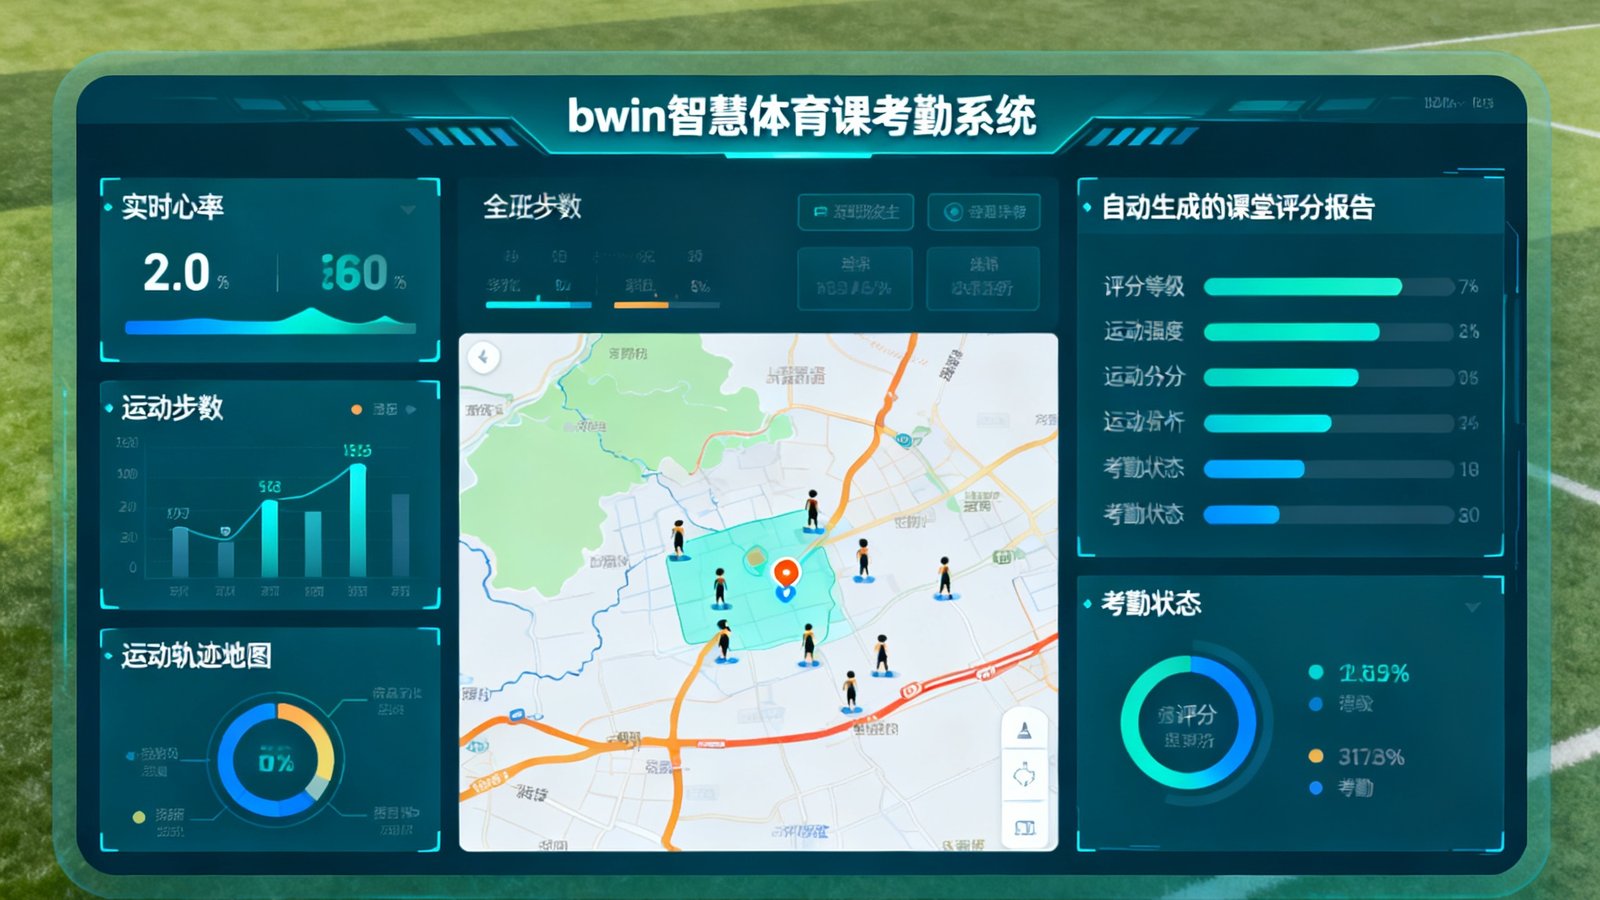The width and height of the screenshot is (1600, 900).
Task: Click the teal legend dot in 考勤状态 panel
Action: (x=1316, y=672)
